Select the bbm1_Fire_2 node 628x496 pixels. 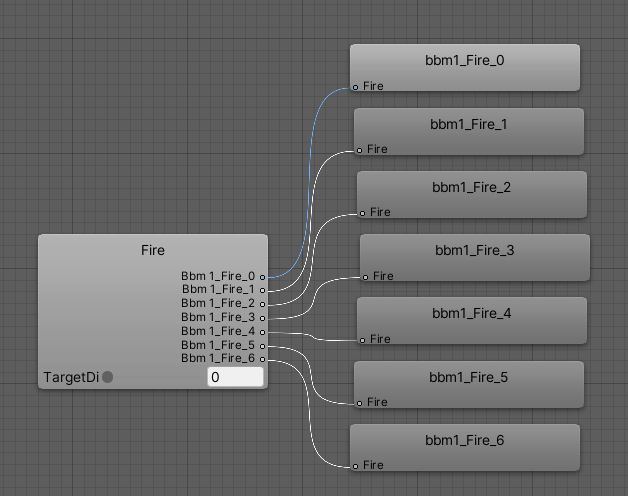(x=472, y=187)
